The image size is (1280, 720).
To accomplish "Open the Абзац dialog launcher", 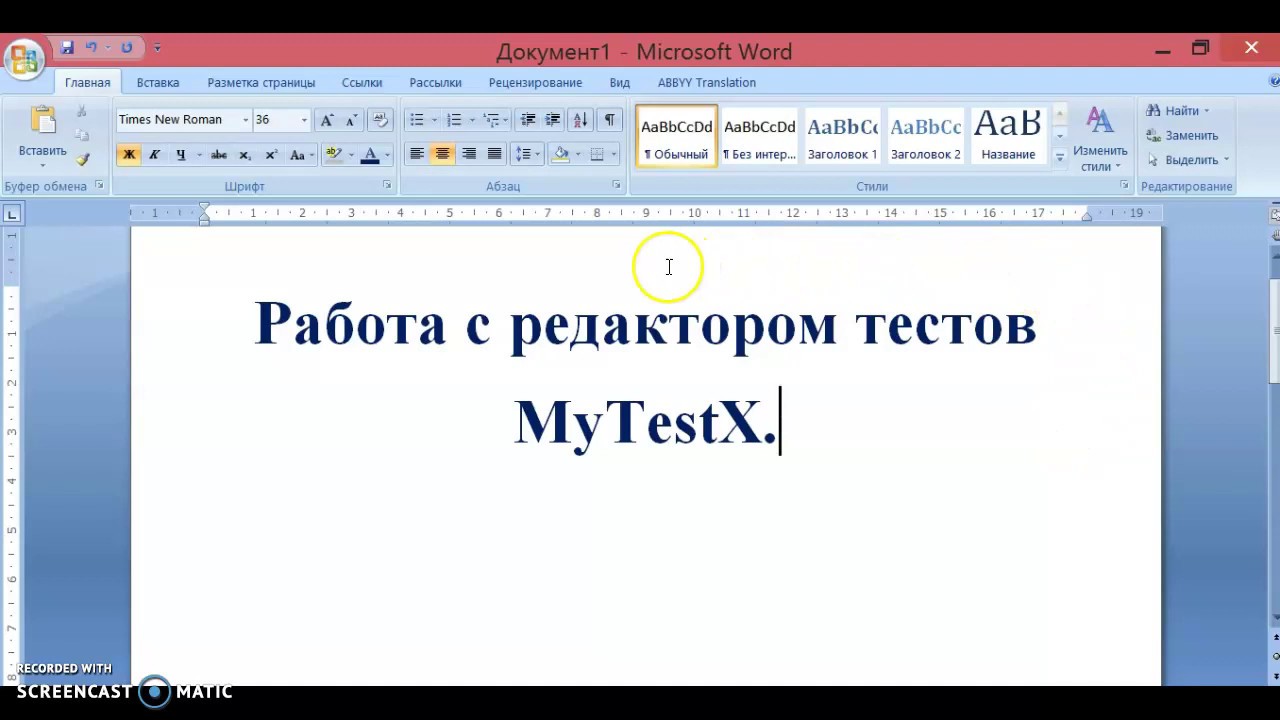I will (616, 186).
